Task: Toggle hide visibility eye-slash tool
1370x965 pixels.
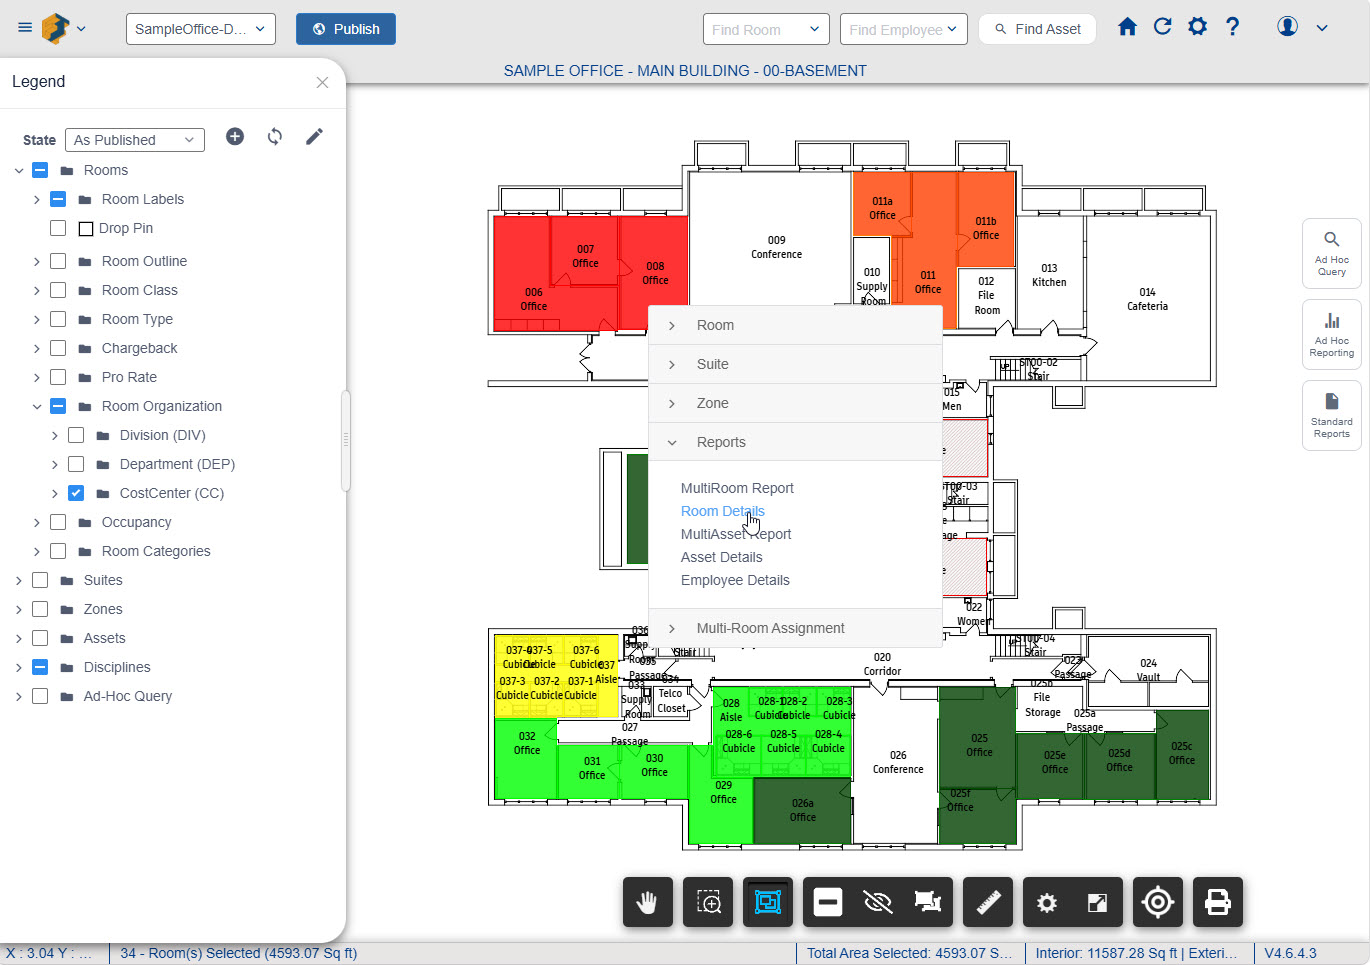Action: [878, 902]
